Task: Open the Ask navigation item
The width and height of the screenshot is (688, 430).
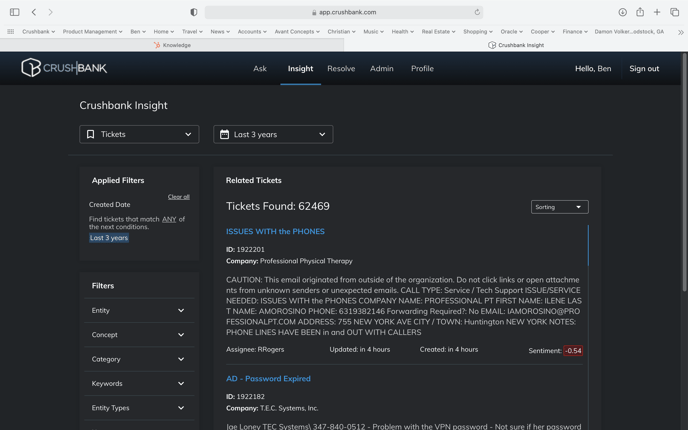Action: tap(260, 68)
